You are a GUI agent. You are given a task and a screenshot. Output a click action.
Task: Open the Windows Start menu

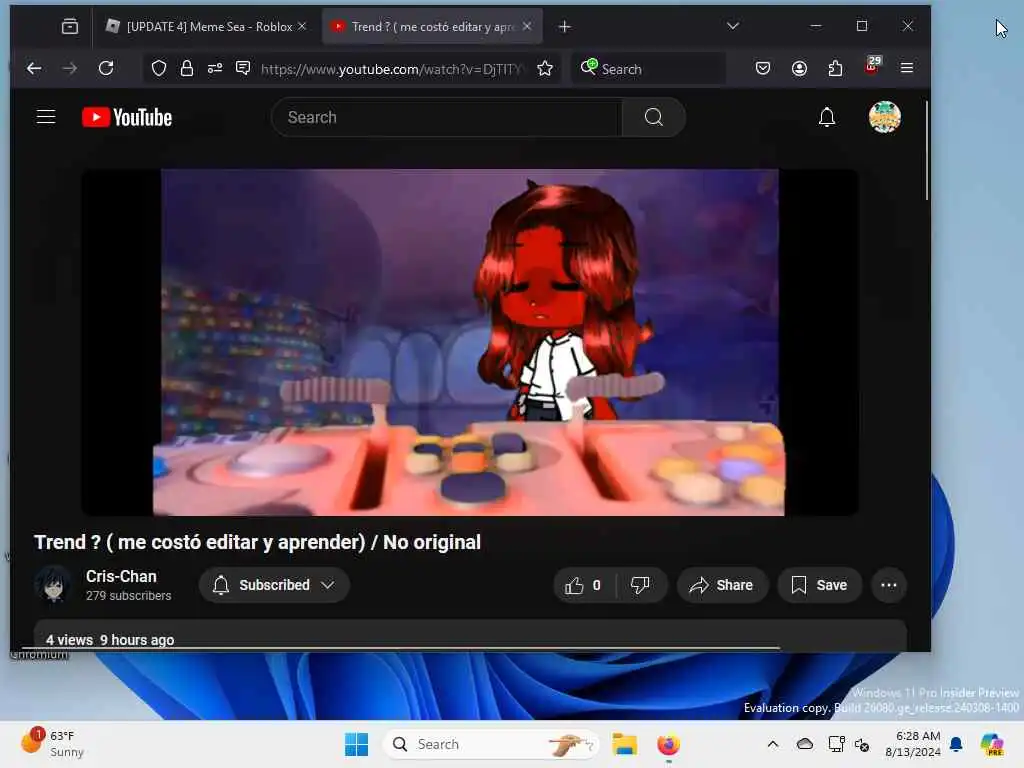357,744
